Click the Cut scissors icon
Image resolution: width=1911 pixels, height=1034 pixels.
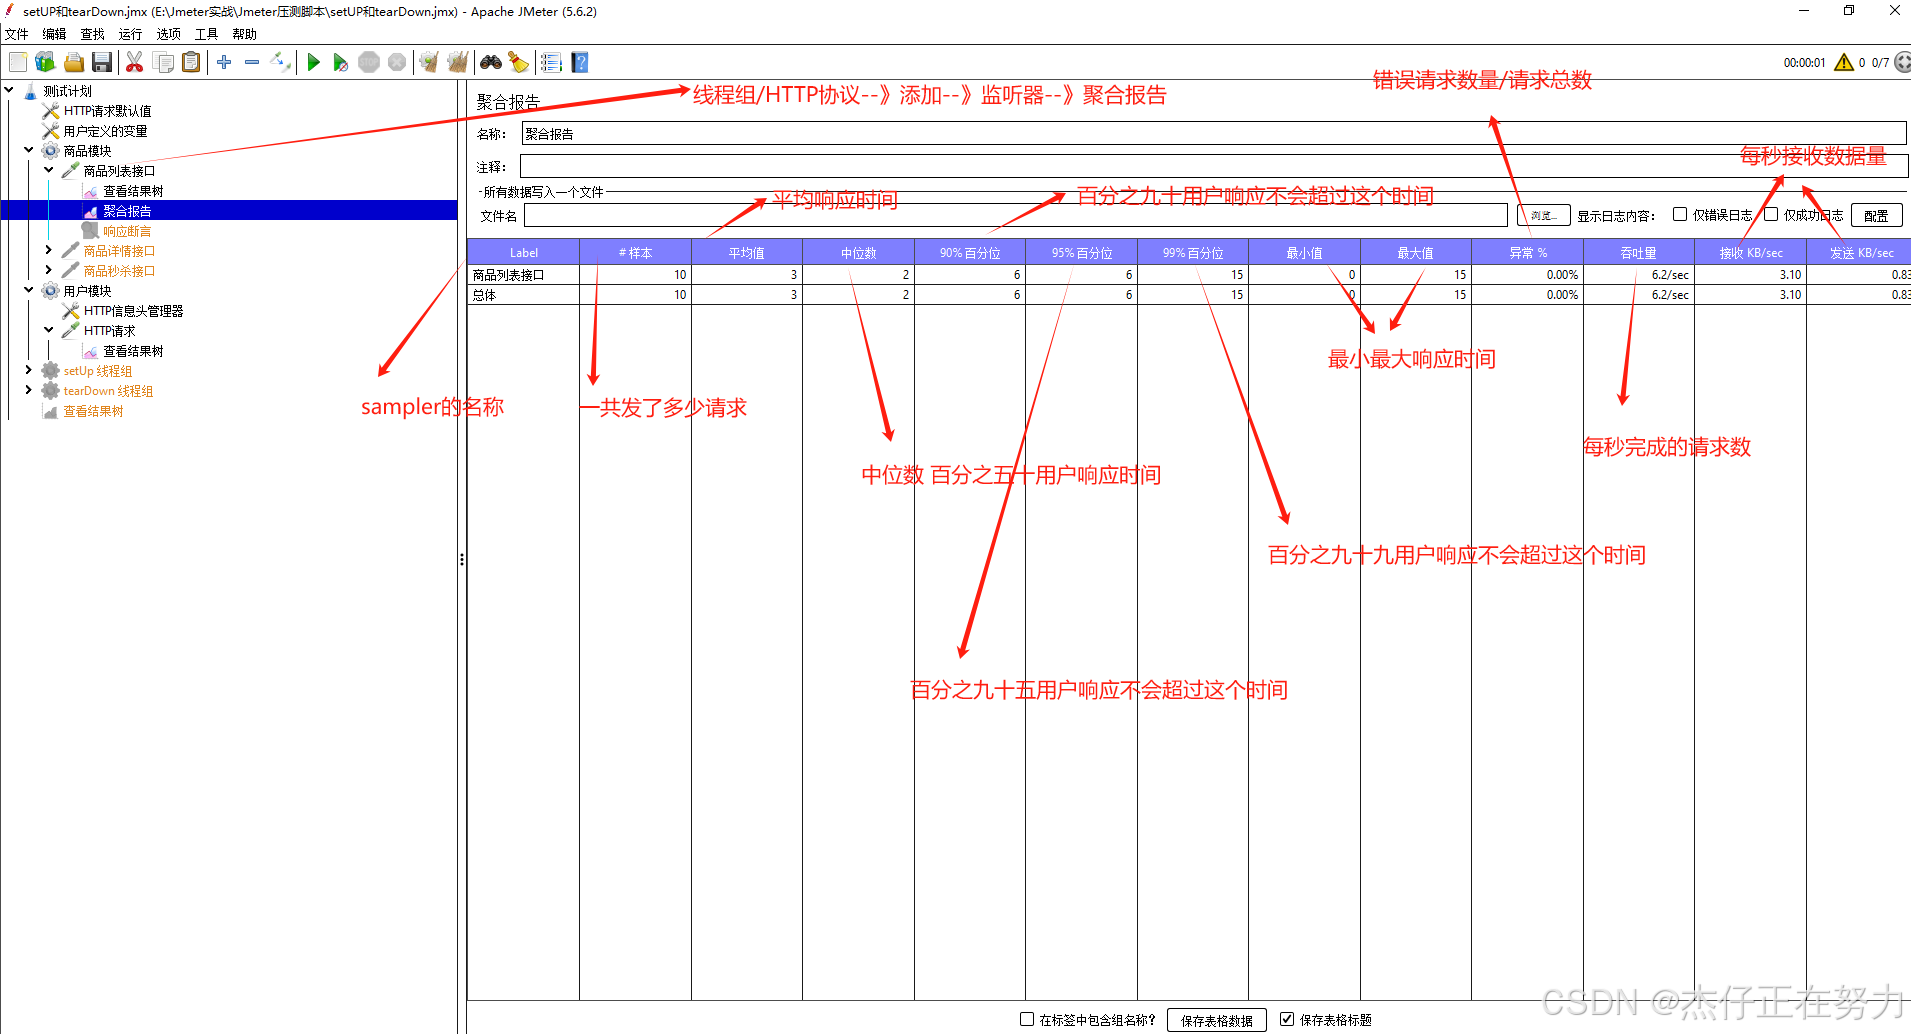pos(134,62)
